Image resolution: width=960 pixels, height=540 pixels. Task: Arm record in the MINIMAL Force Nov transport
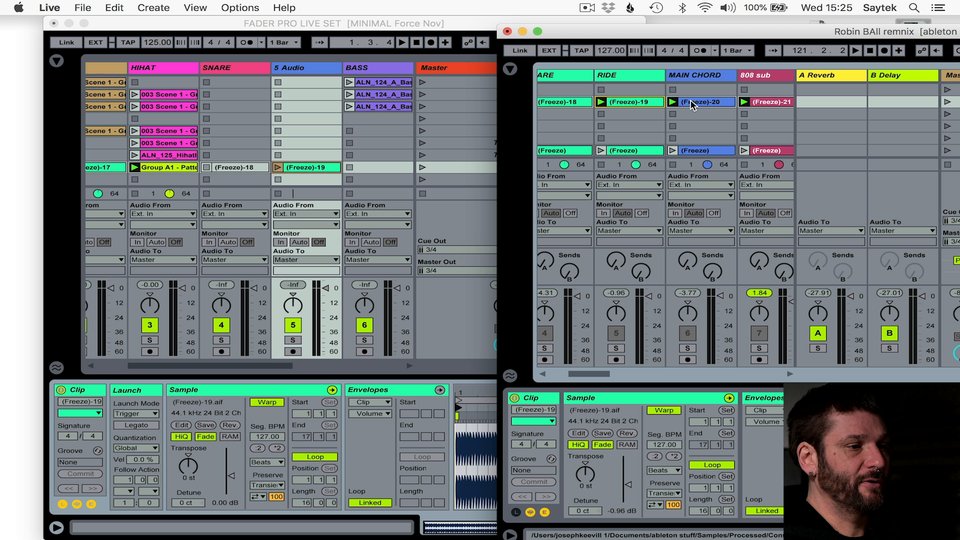[430, 42]
